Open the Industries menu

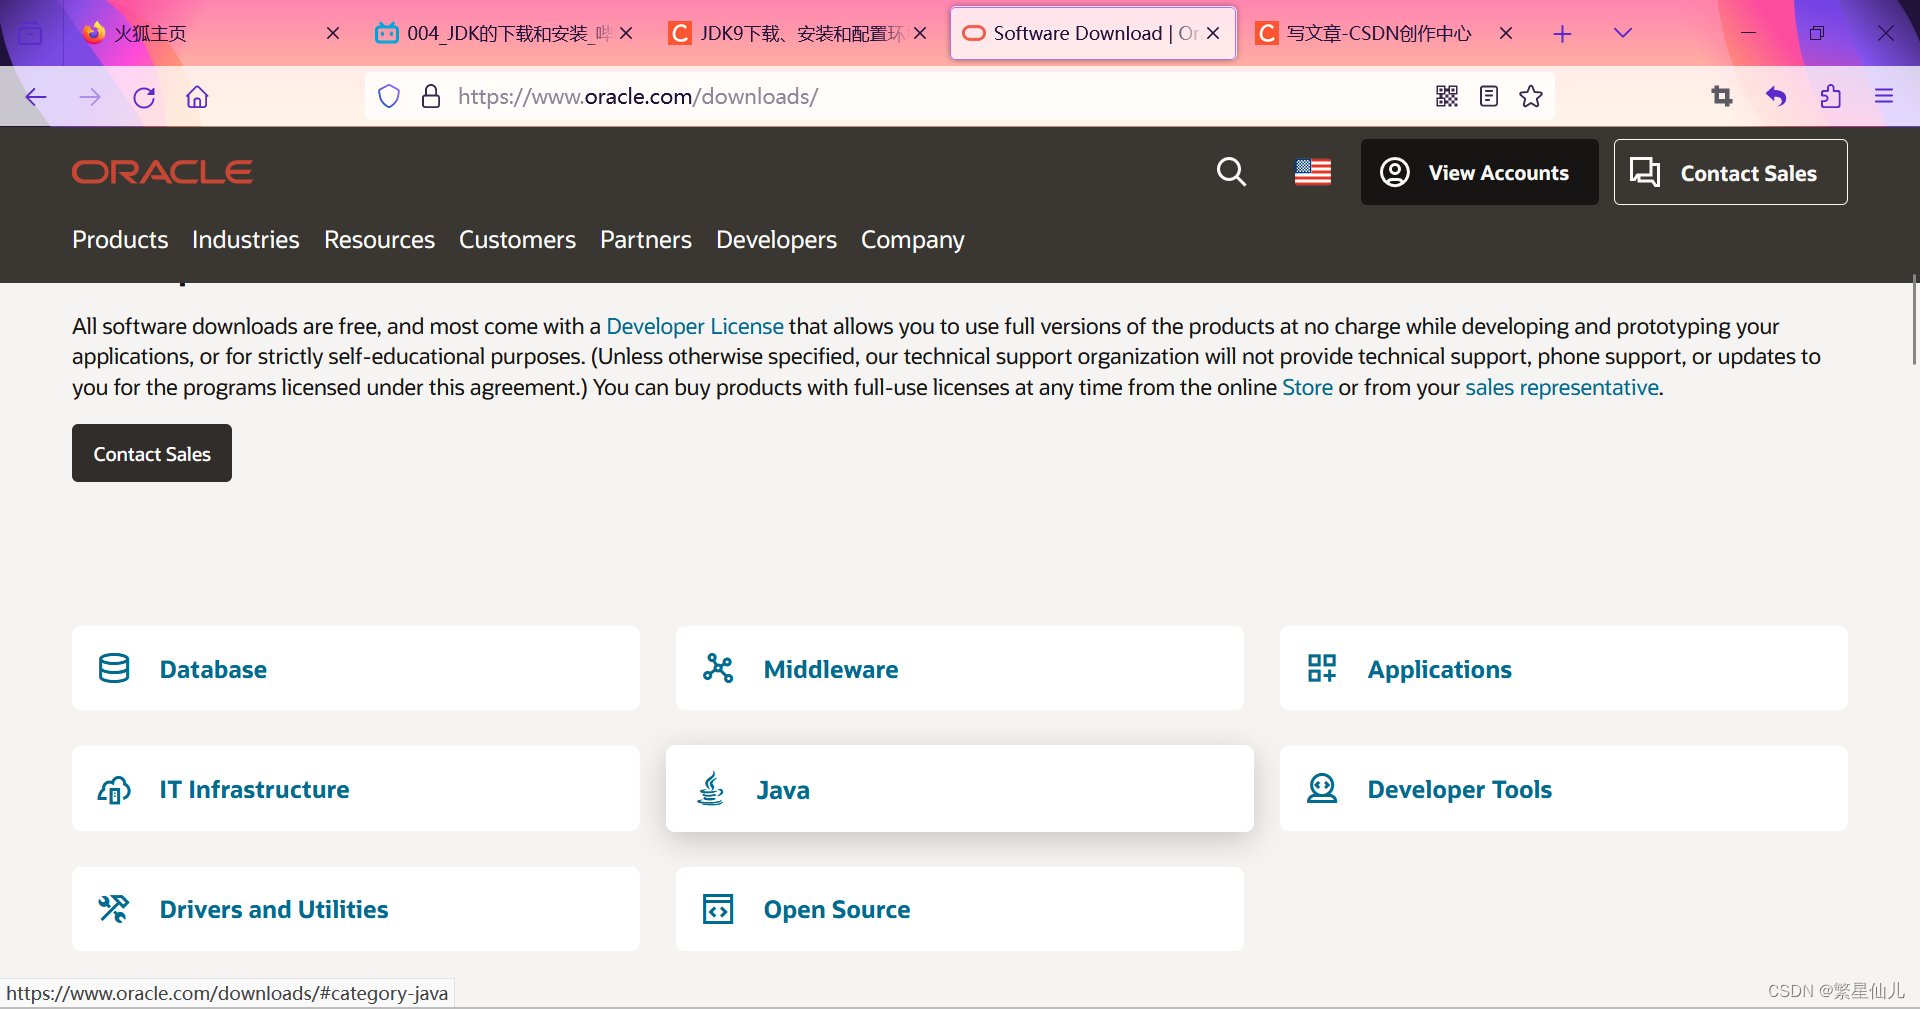pos(246,240)
